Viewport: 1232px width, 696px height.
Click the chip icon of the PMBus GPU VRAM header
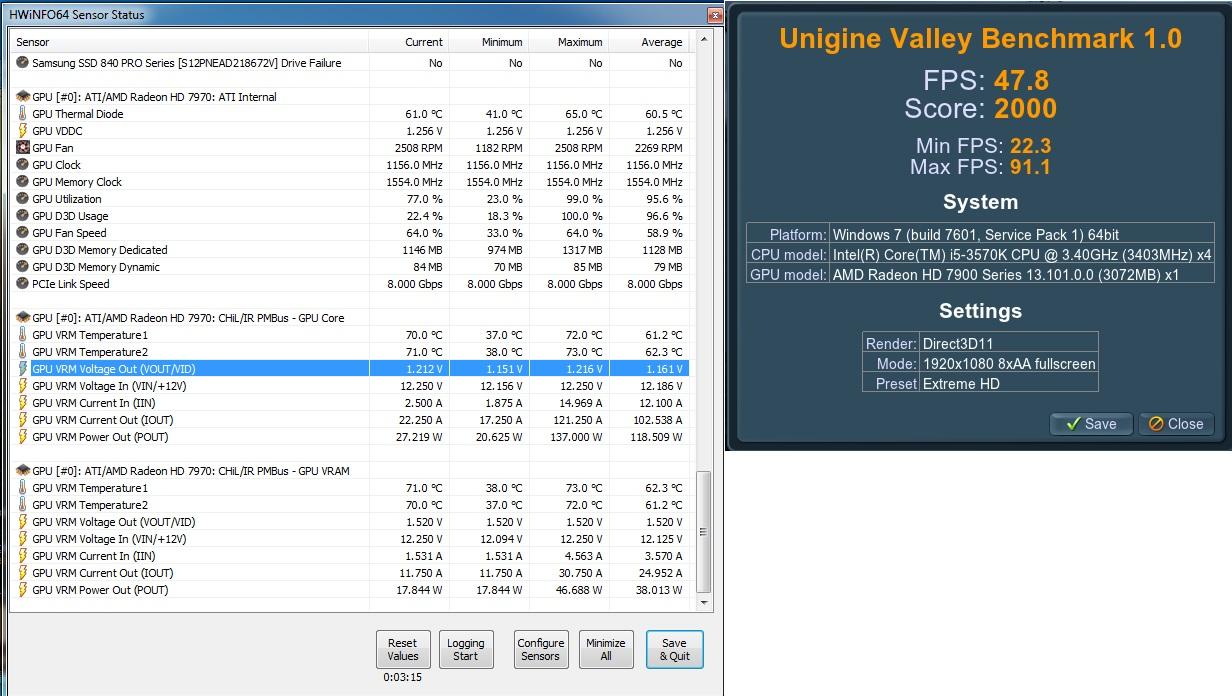[x=23, y=471]
